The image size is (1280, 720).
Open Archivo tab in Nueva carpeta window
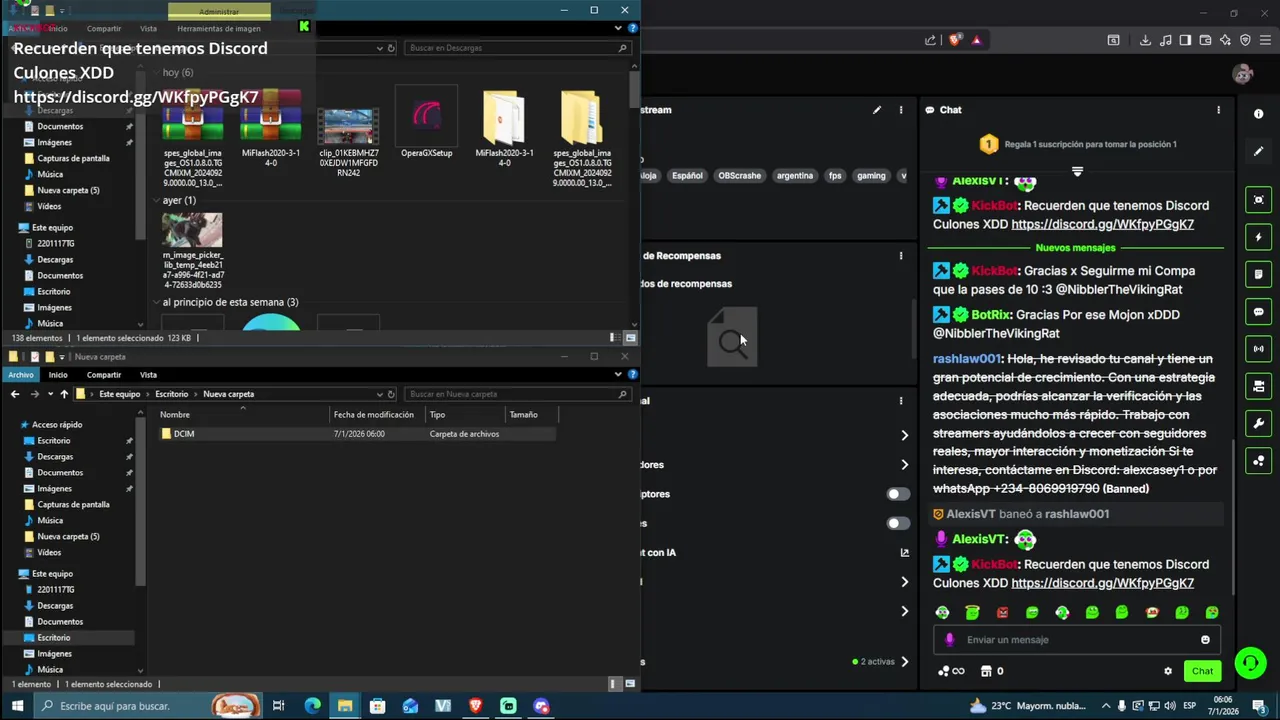coord(21,375)
